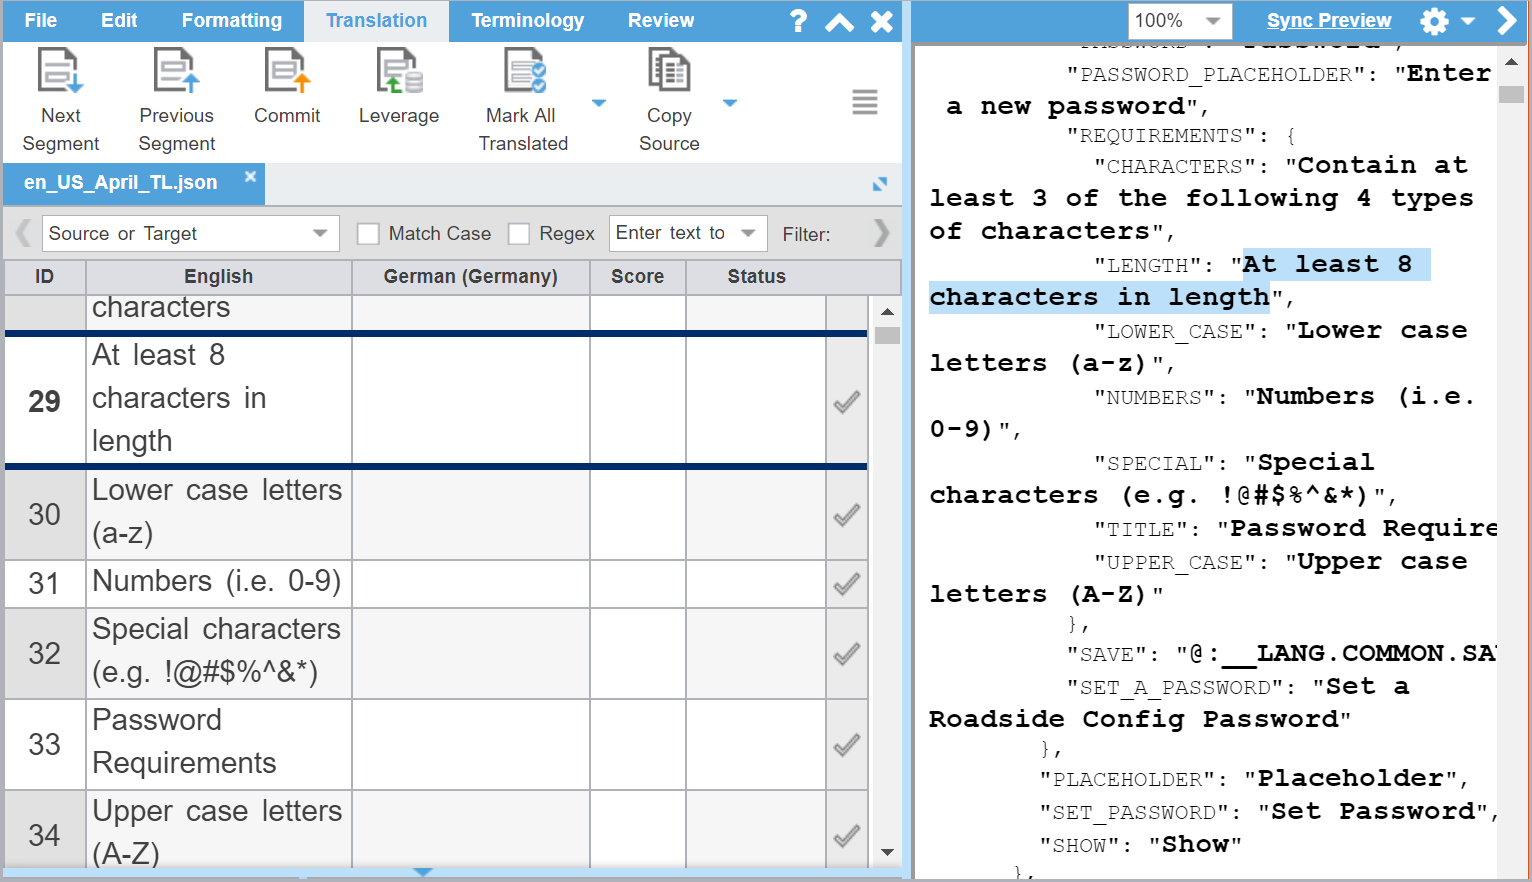Commit the current segment
The image size is (1532, 882).
pos(287,73)
